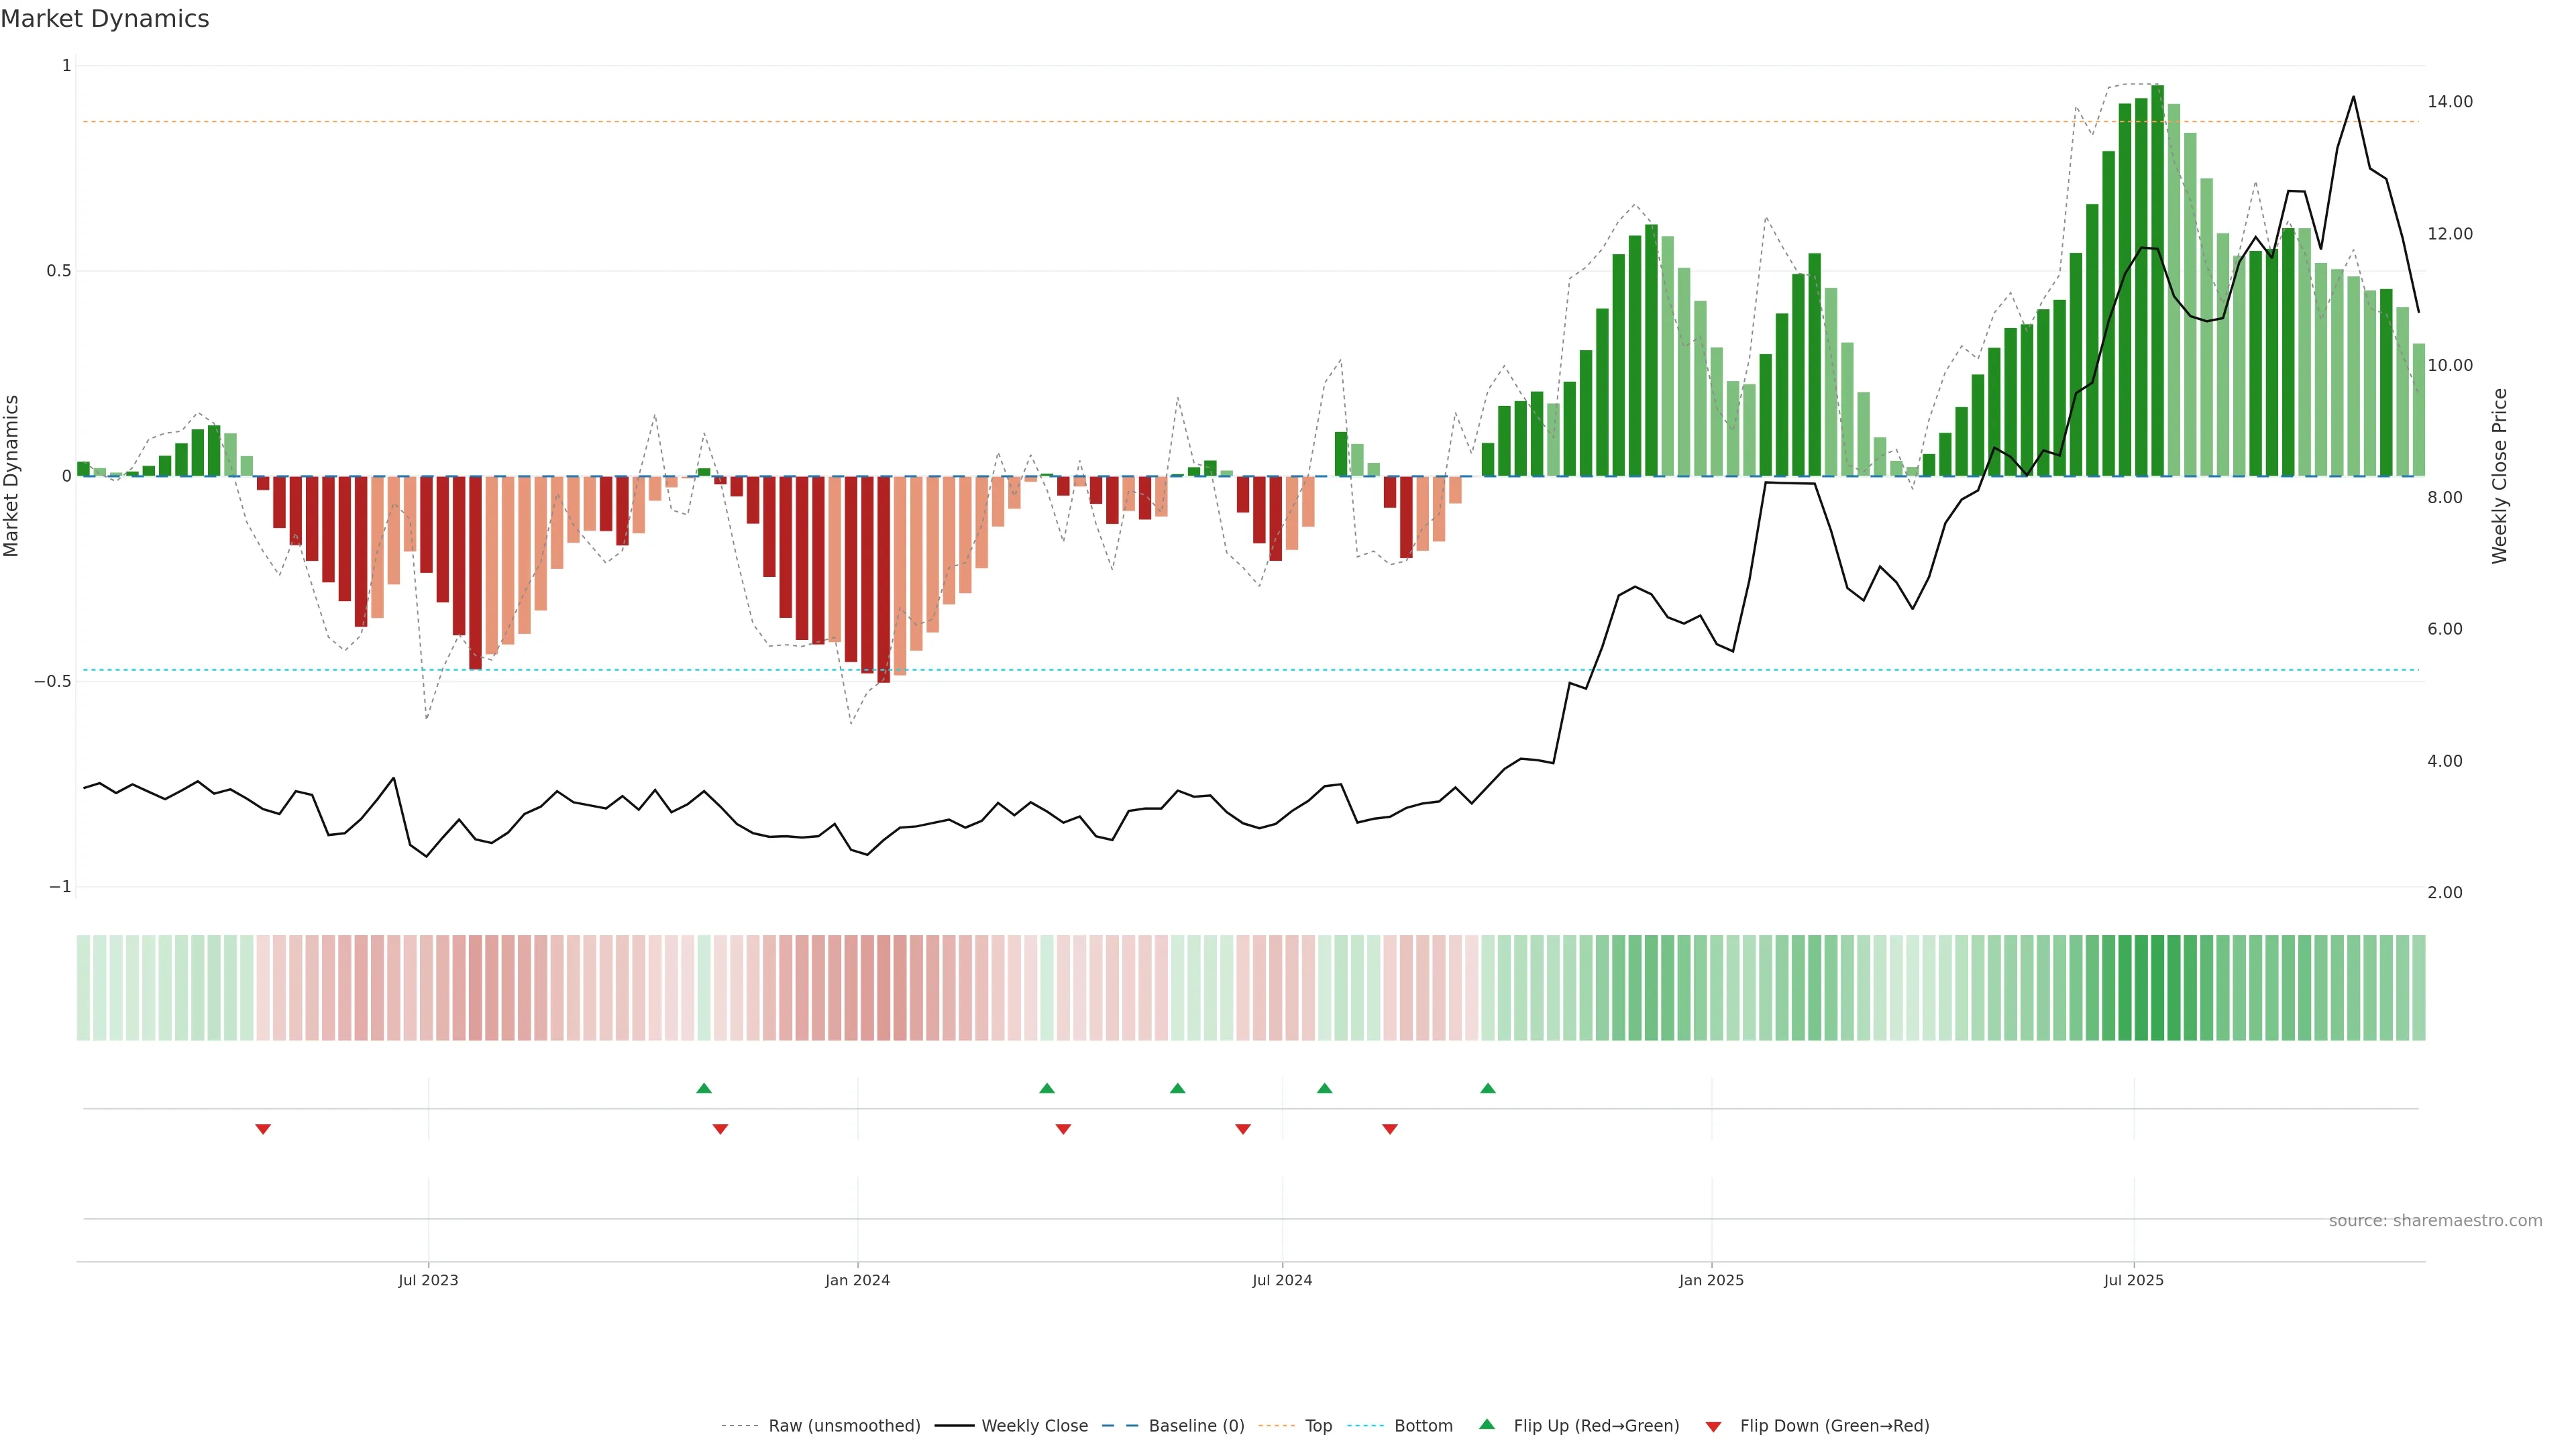Screen dimensions: 2576x1449
Task: Click the first green flip-up triangle marker
Action: point(704,1088)
